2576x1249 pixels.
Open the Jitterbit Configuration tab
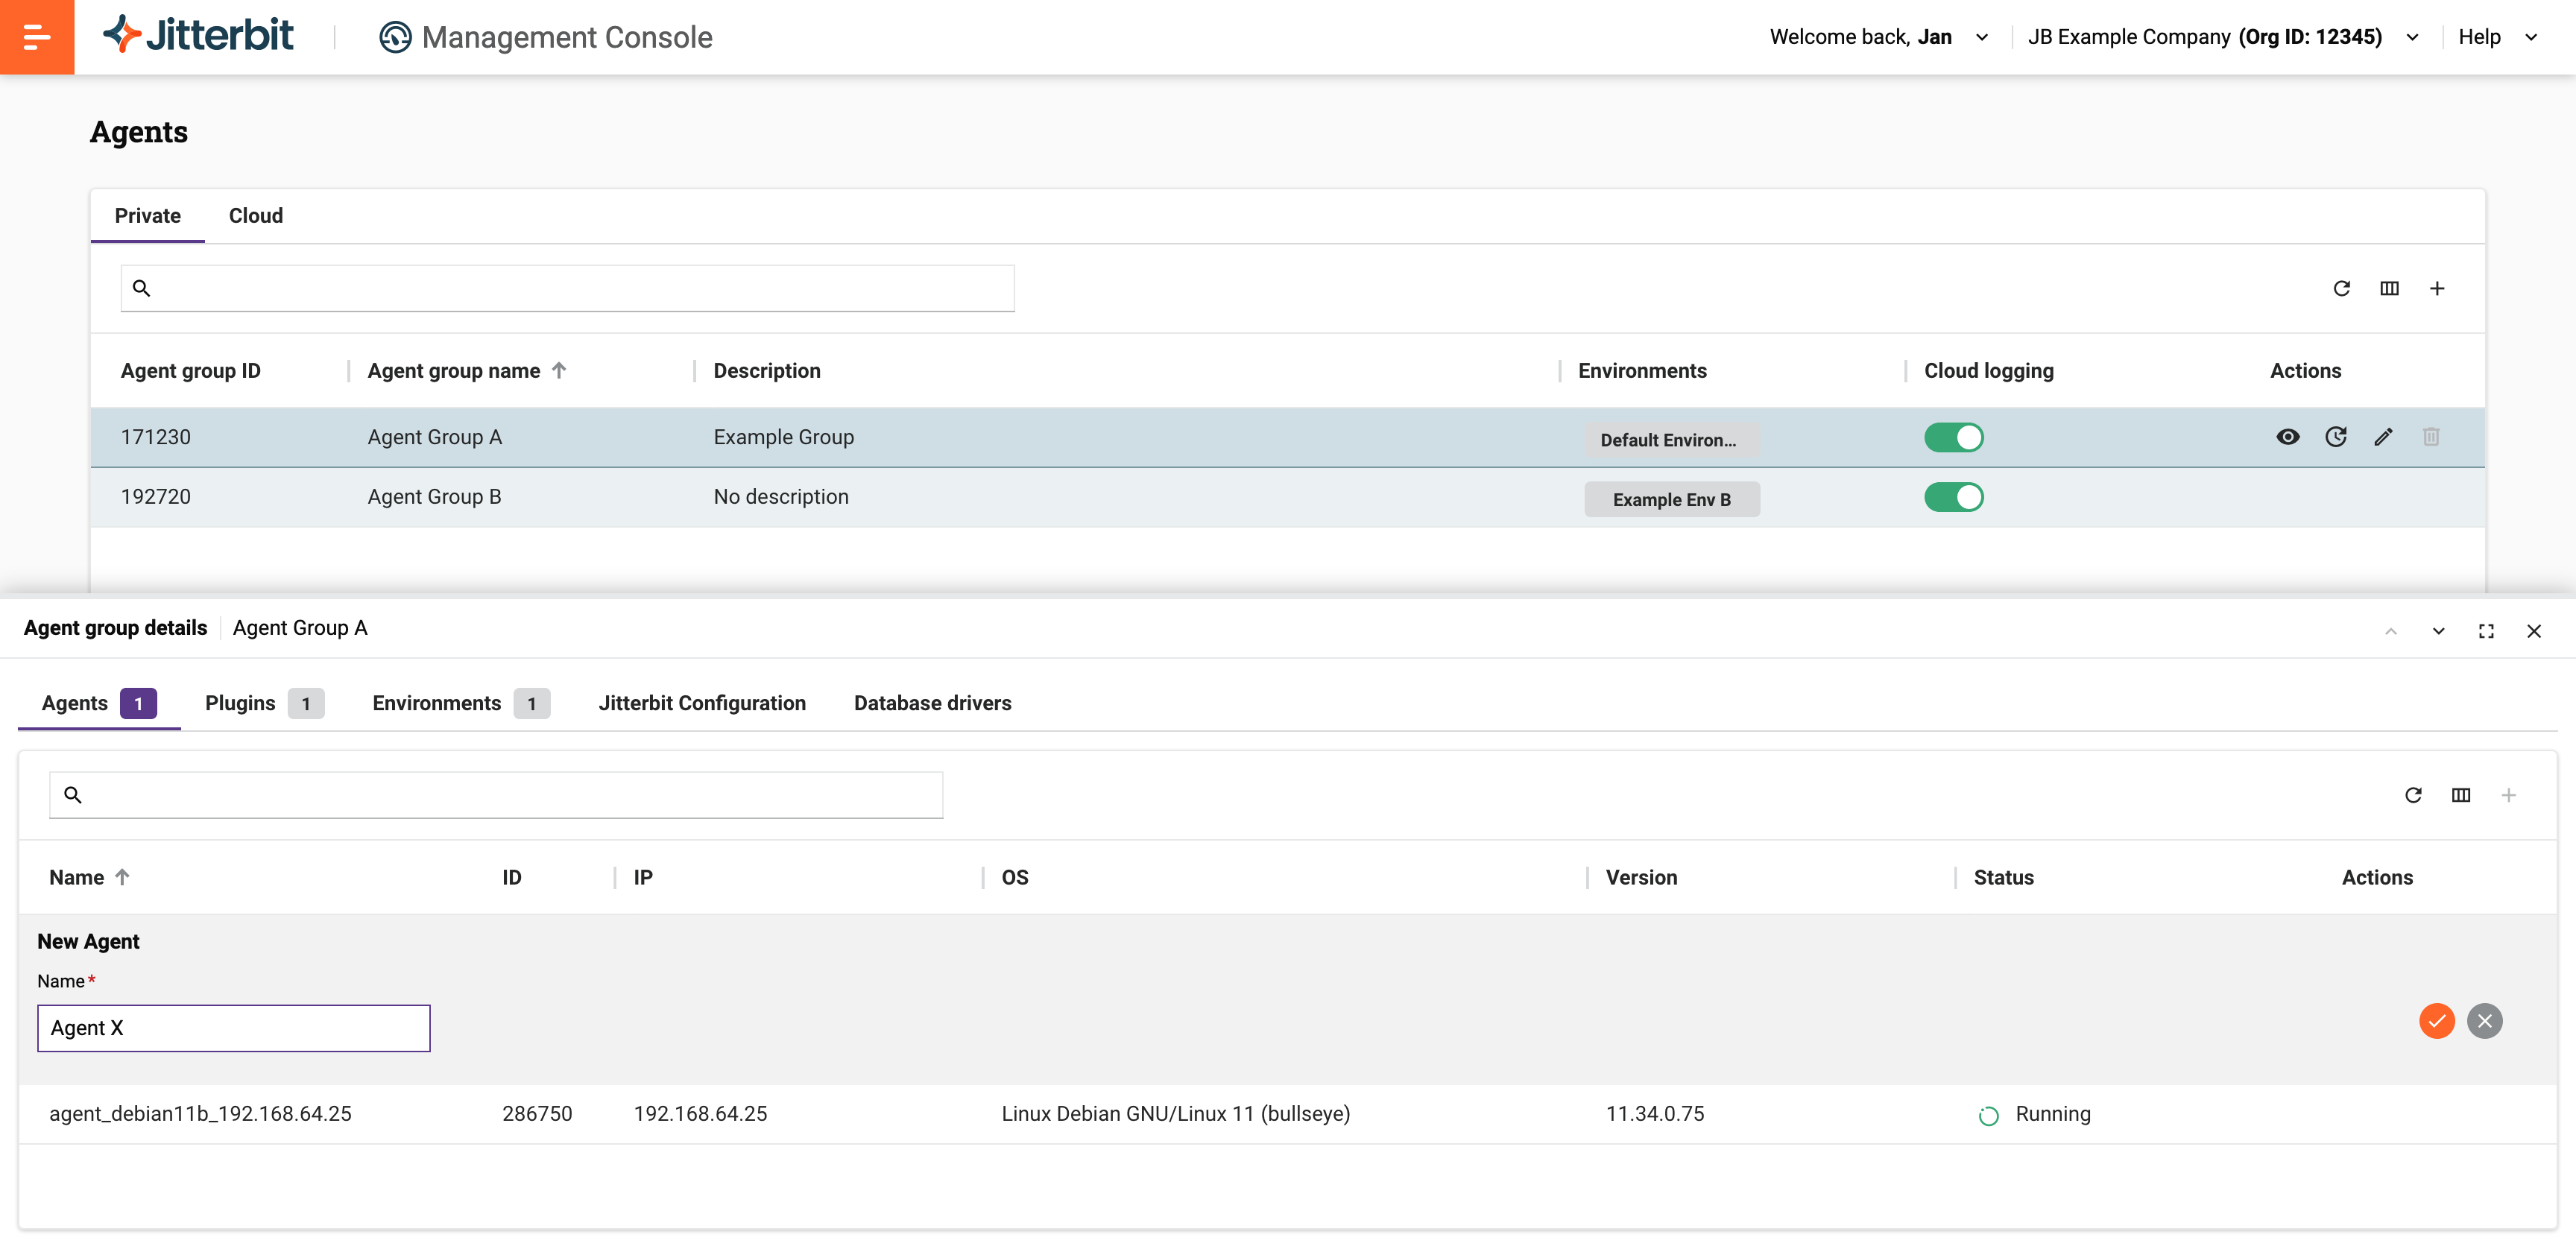[702, 703]
